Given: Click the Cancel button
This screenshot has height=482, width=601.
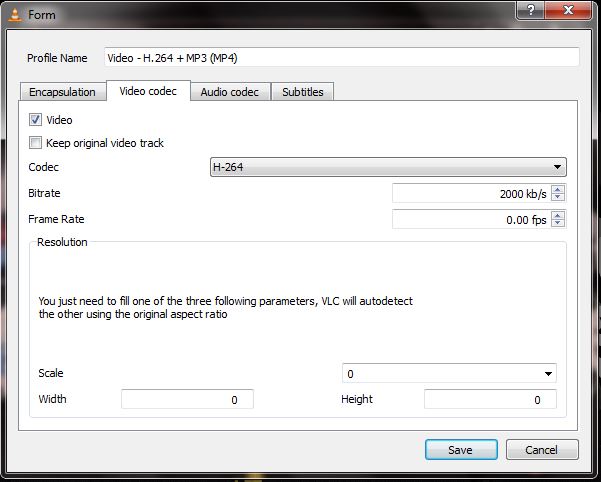Looking at the screenshot, I should [542, 449].
